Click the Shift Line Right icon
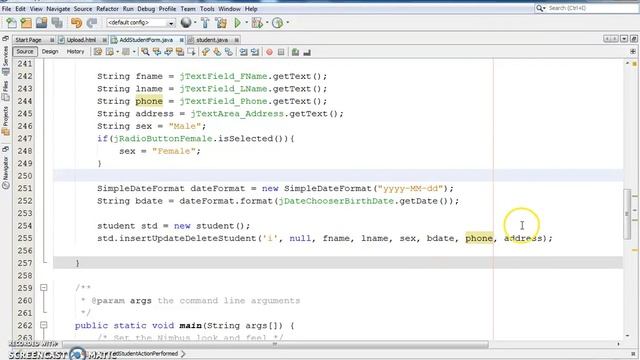Viewport: 640px width, 360px height. [x=255, y=52]
